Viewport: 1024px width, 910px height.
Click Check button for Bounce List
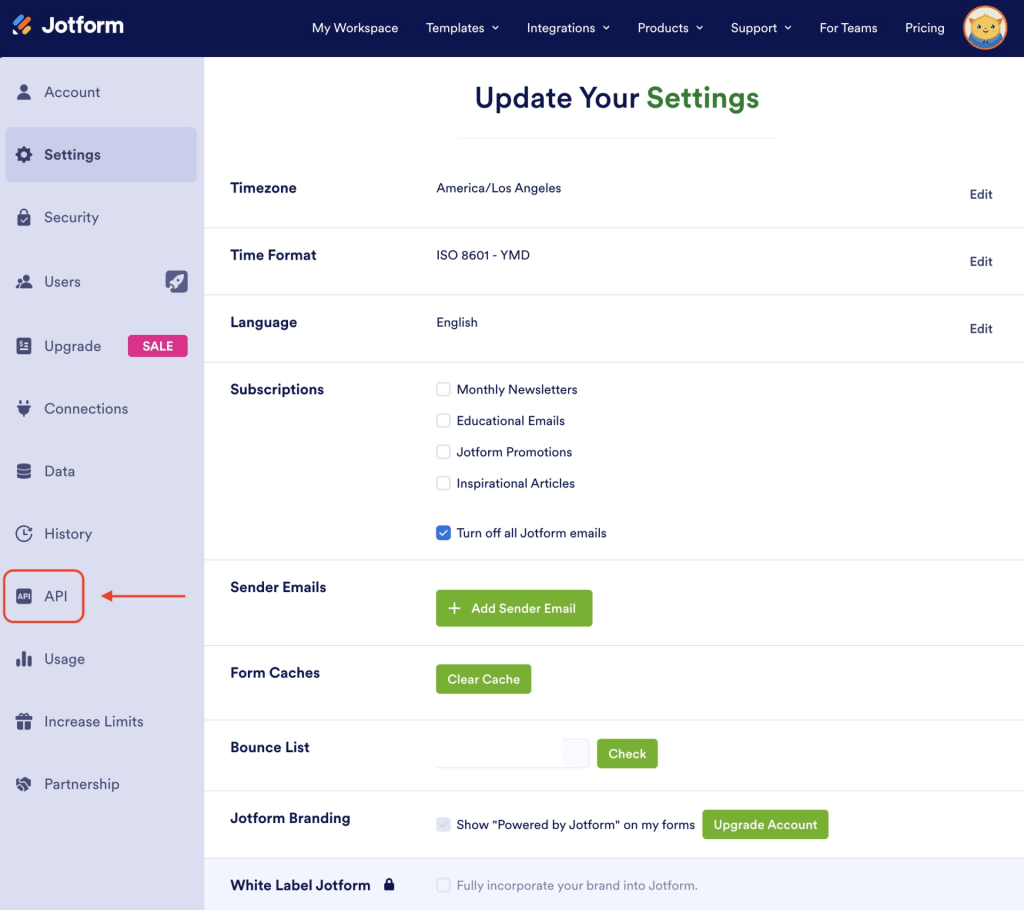(x=627, y=753)
